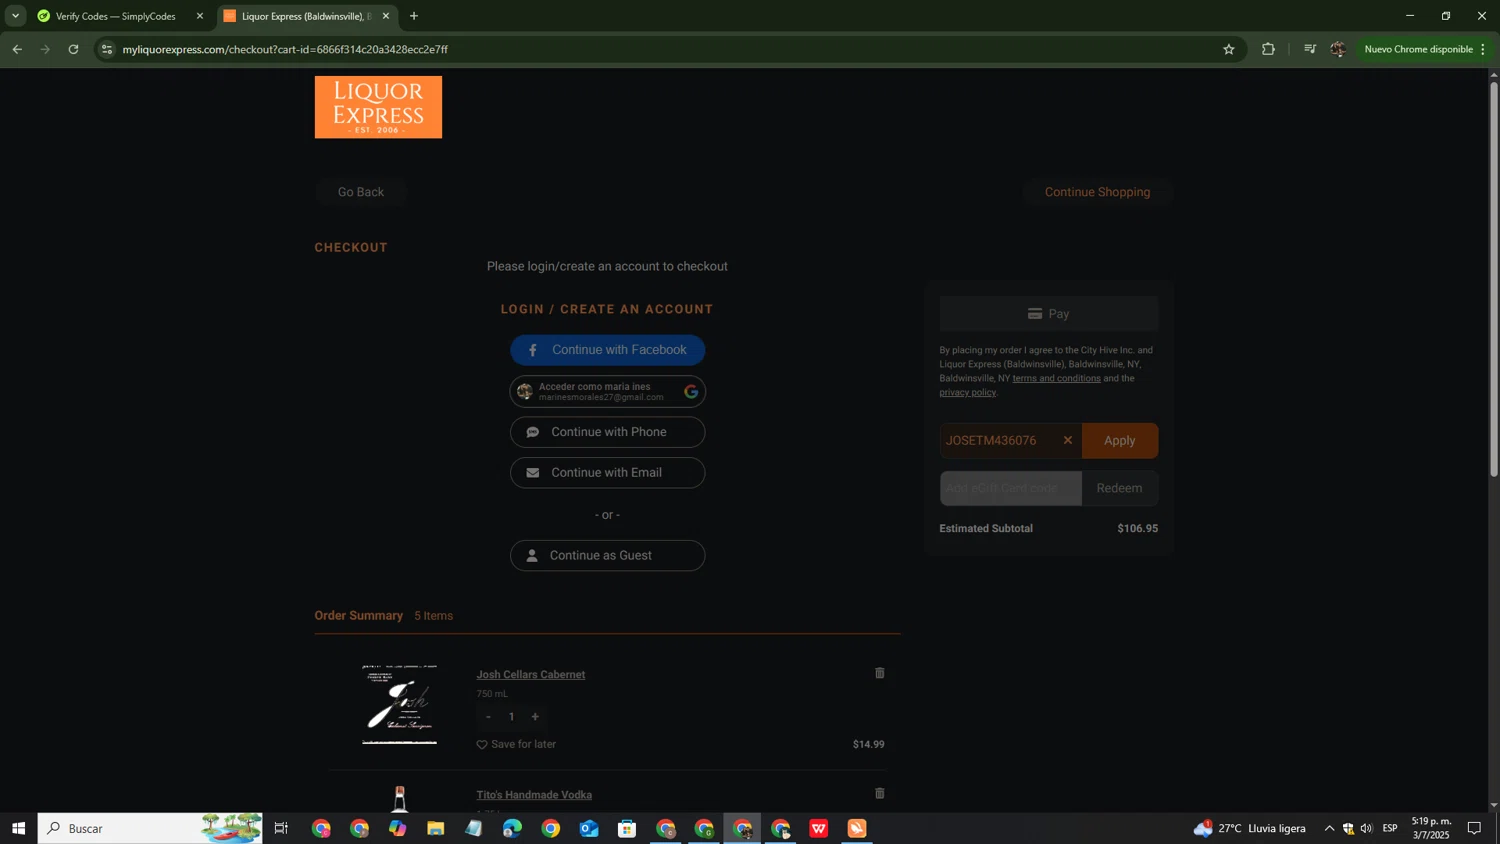Viewport: 1500px width, 844px height.
Task: Redeem the gift card code
Action: (x=1119, y=488)
